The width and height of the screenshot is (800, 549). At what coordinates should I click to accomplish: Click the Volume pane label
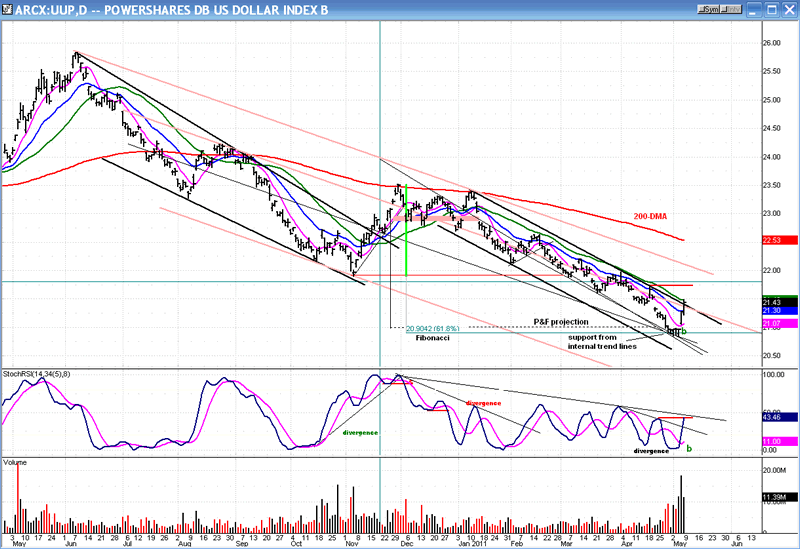[x=15, y=462]
